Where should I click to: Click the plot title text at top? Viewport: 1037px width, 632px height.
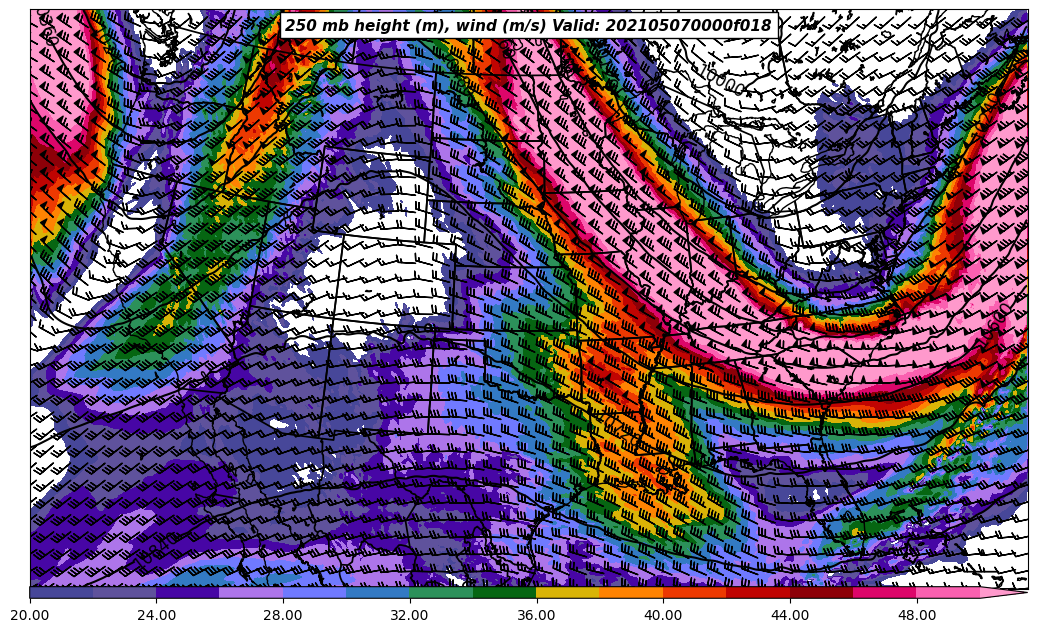[528, 26]
